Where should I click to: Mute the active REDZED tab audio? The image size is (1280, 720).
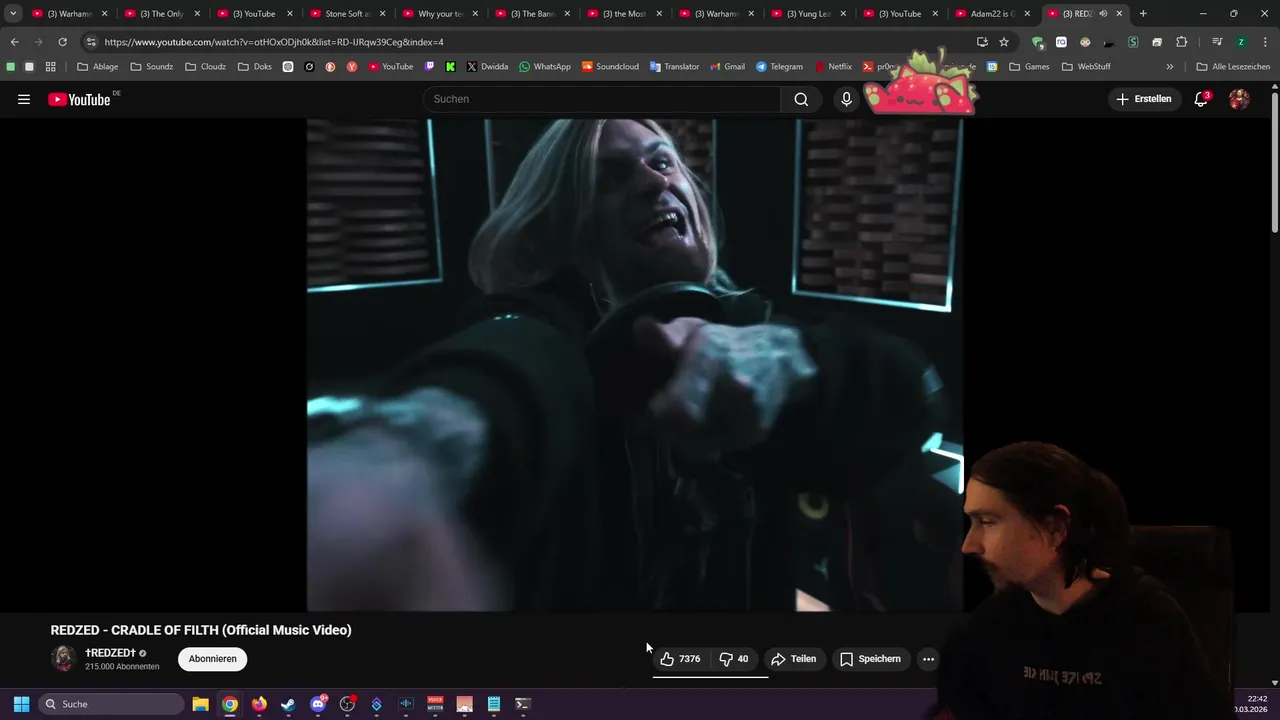[1103, 14]
